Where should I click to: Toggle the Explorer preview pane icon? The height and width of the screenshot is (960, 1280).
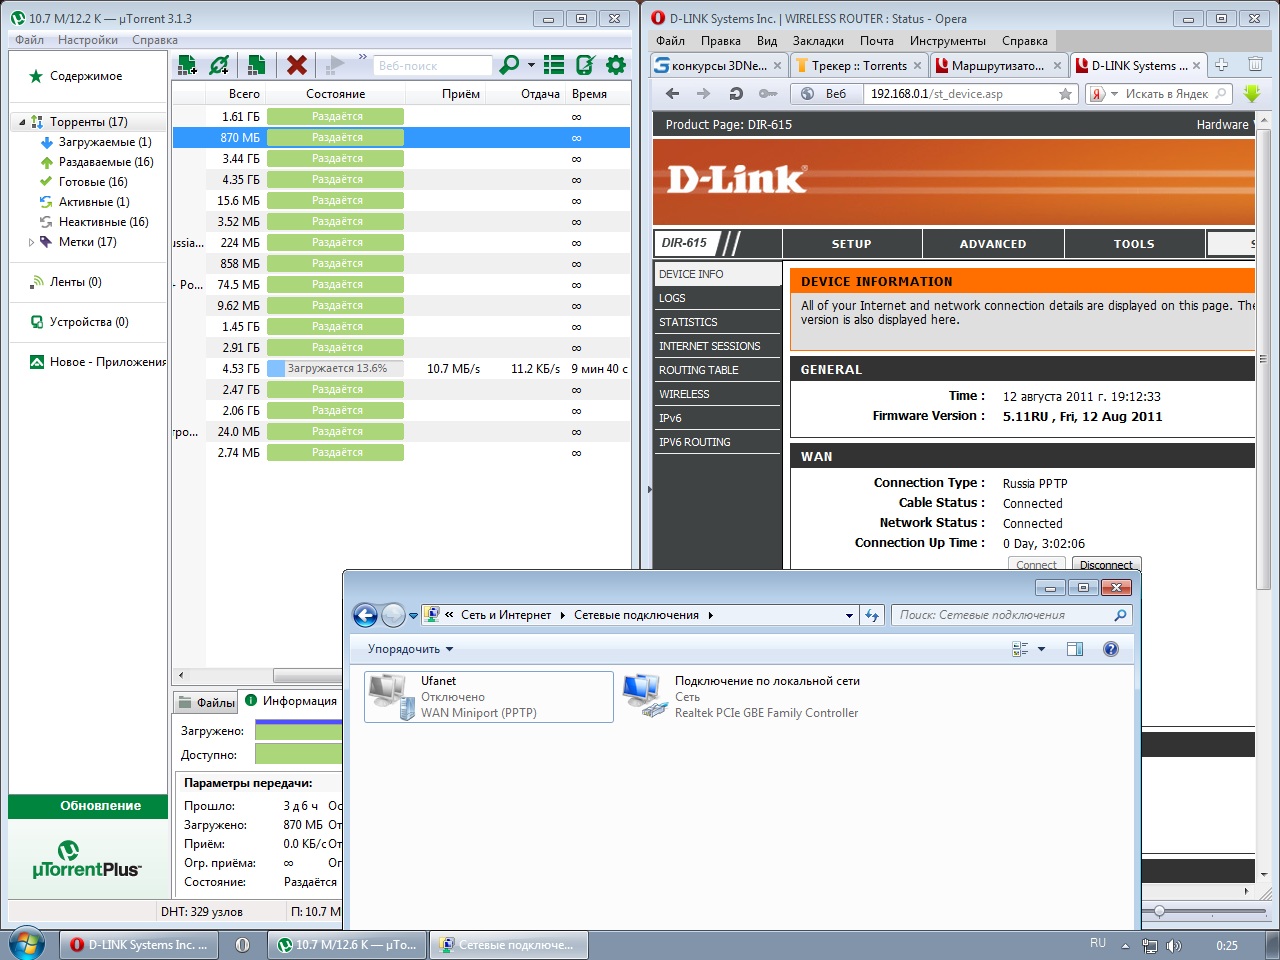pos(1075,649)
